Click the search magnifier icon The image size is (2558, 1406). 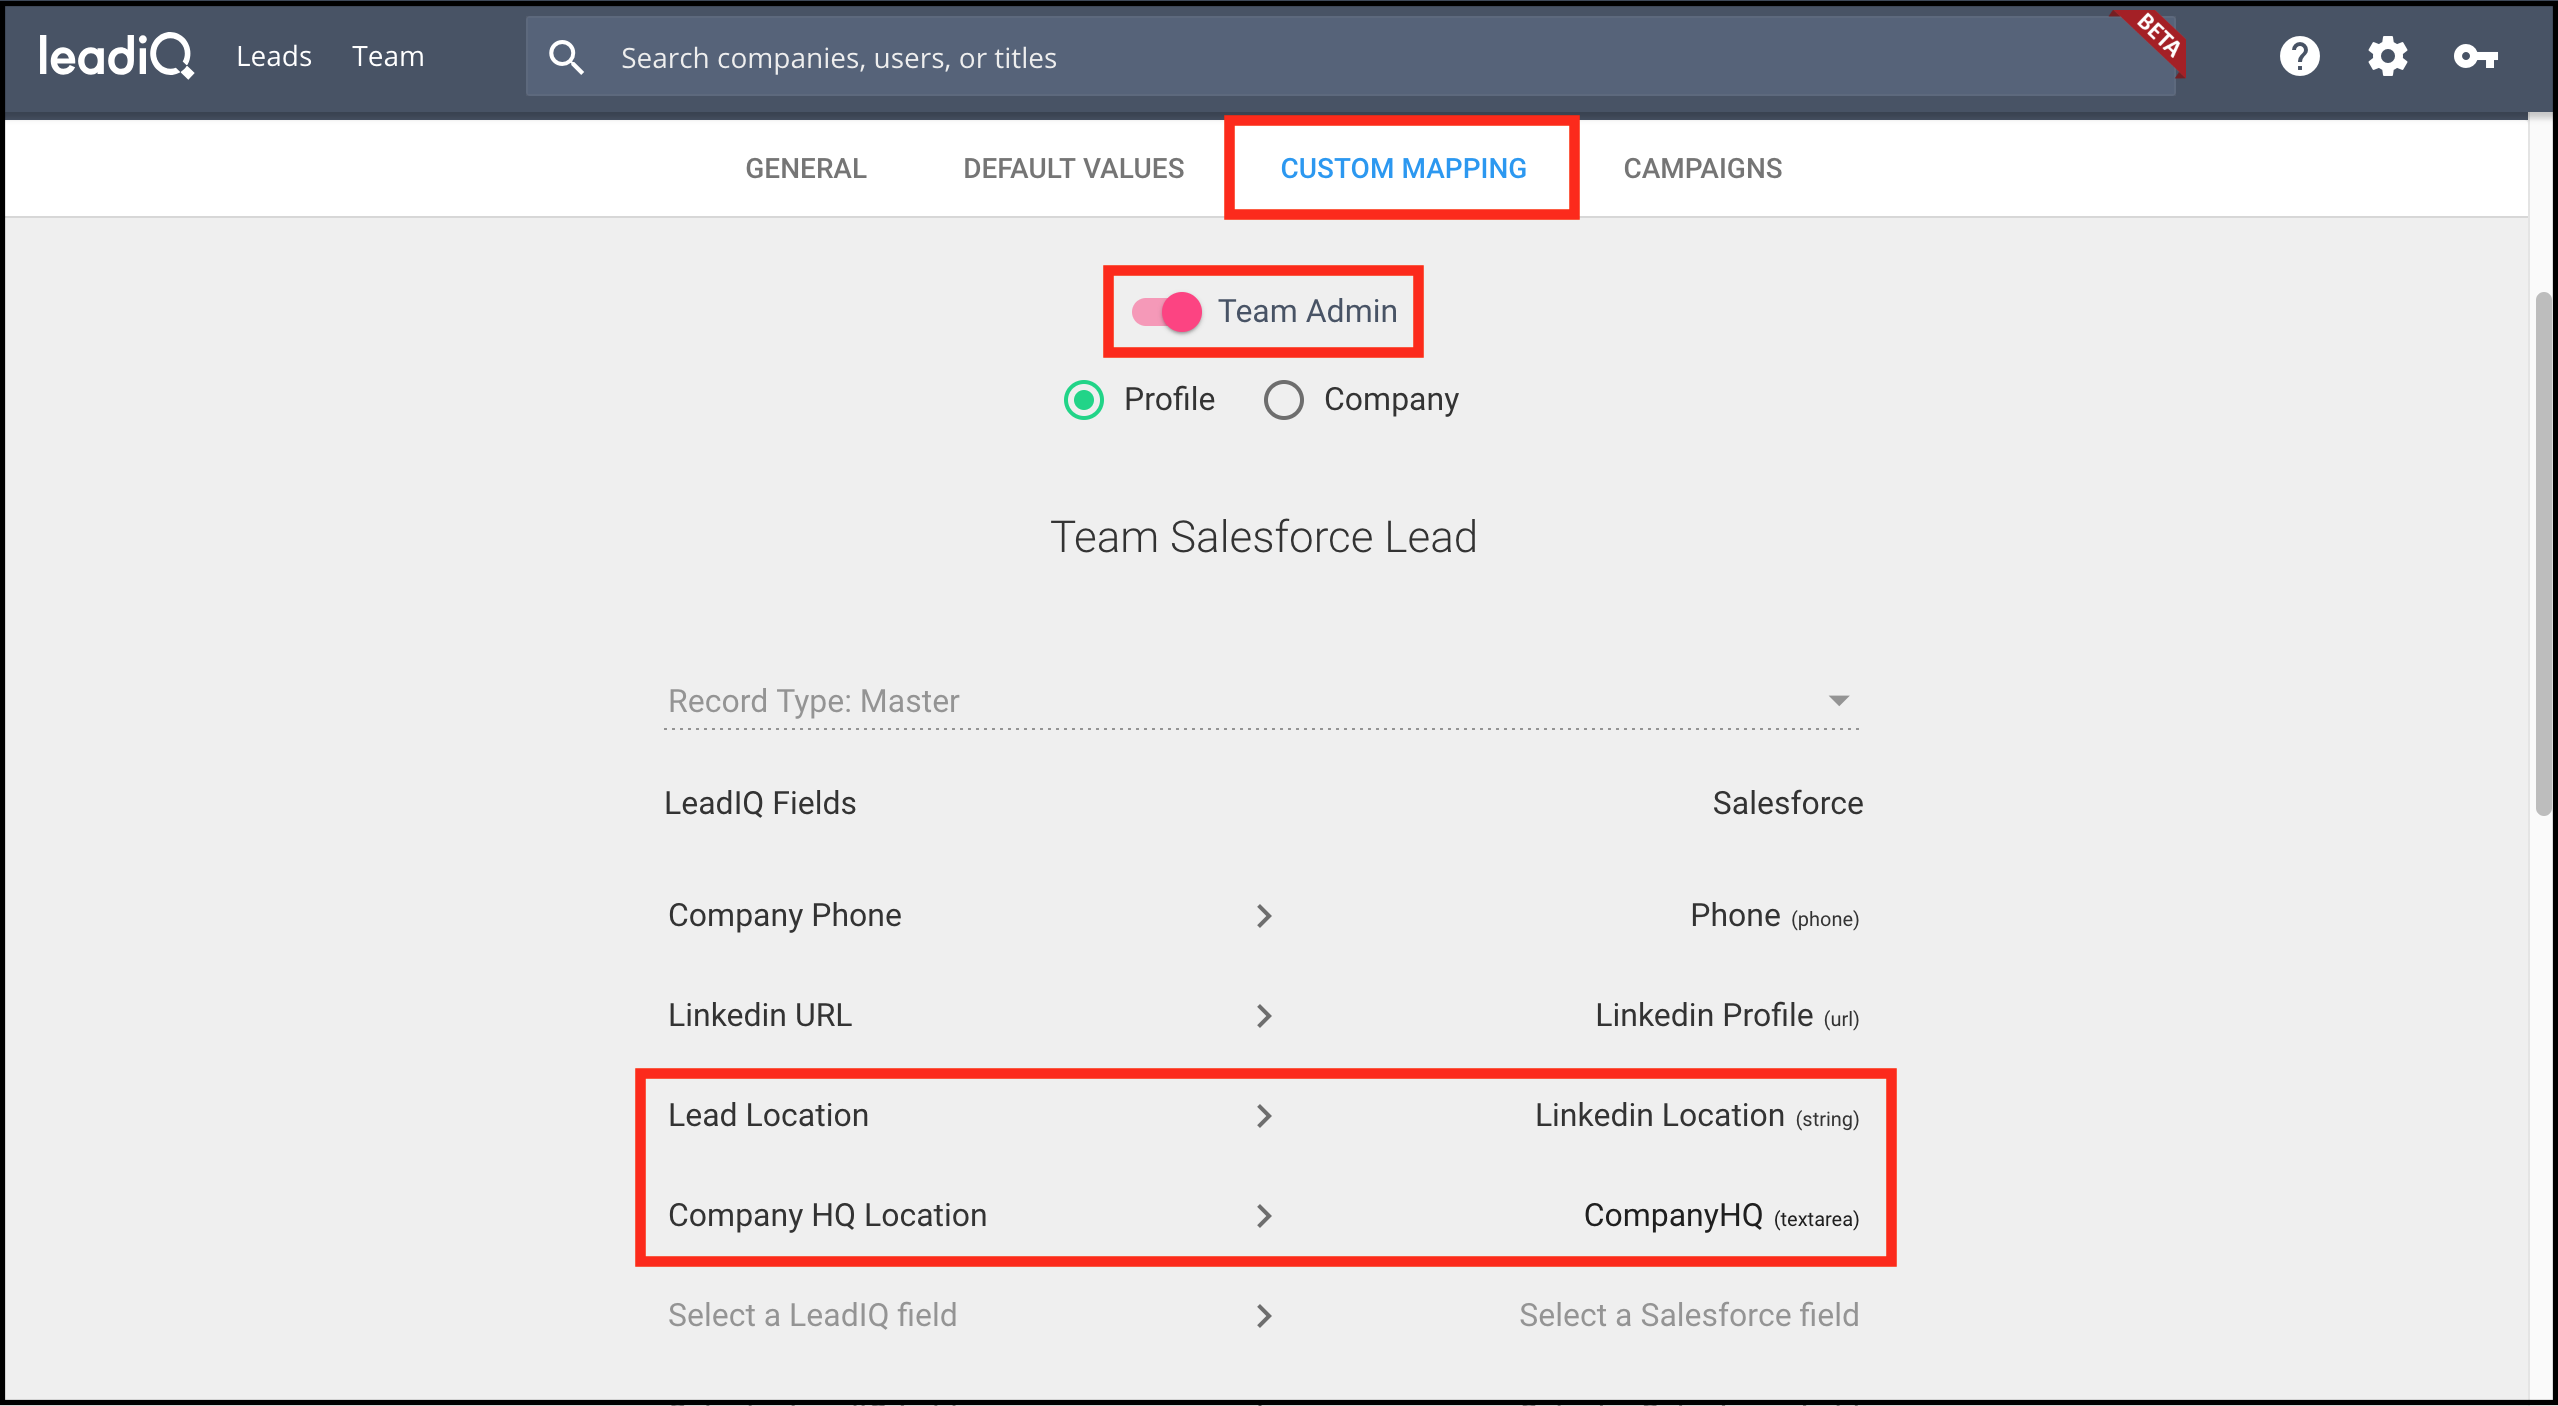[x=566, y=57]
